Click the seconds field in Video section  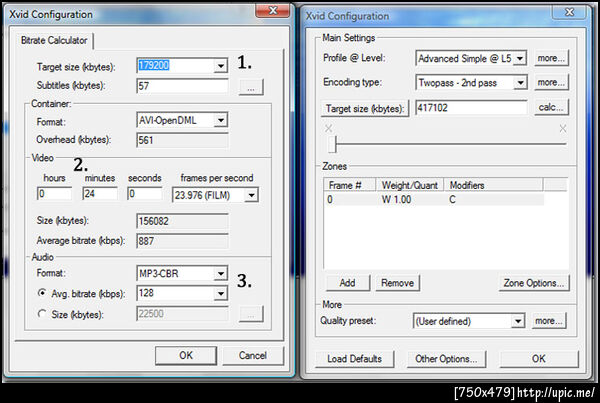[145, 194]
